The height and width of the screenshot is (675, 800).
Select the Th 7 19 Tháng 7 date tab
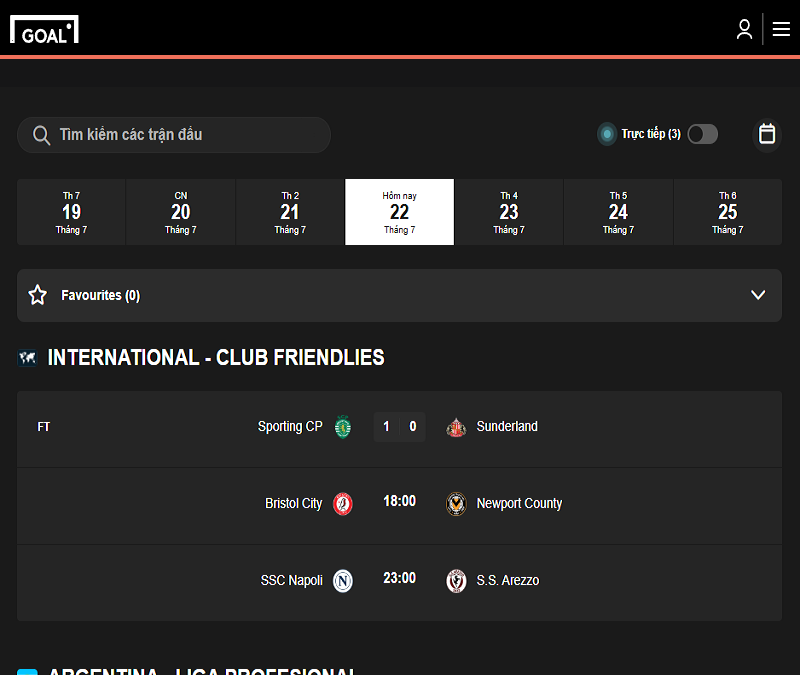71,212
